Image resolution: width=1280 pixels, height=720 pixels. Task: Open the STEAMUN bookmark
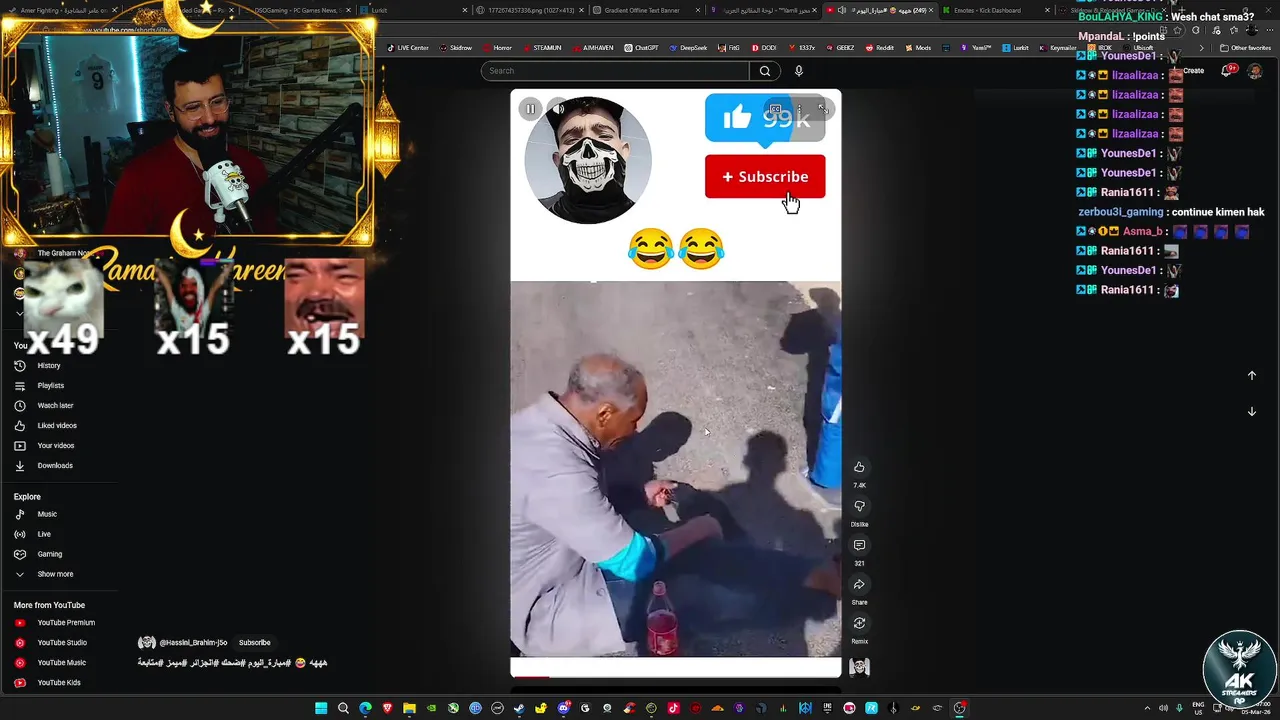click(541, 48)
